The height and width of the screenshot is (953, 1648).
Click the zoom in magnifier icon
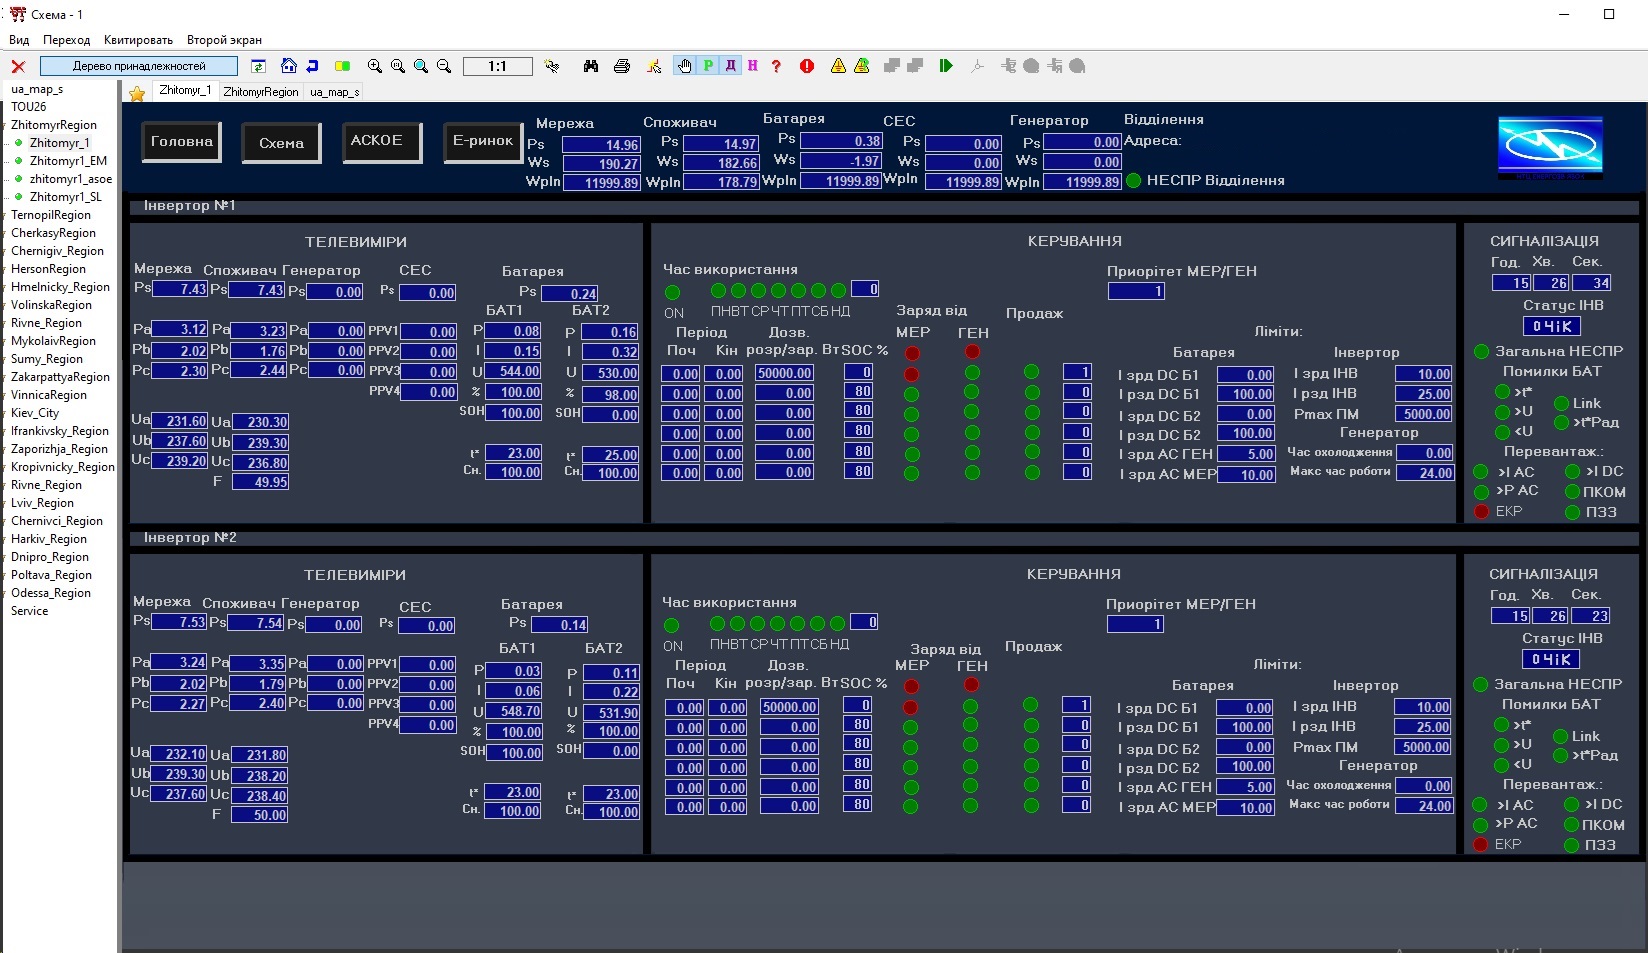pyautogui.click(x=375, y=66)
